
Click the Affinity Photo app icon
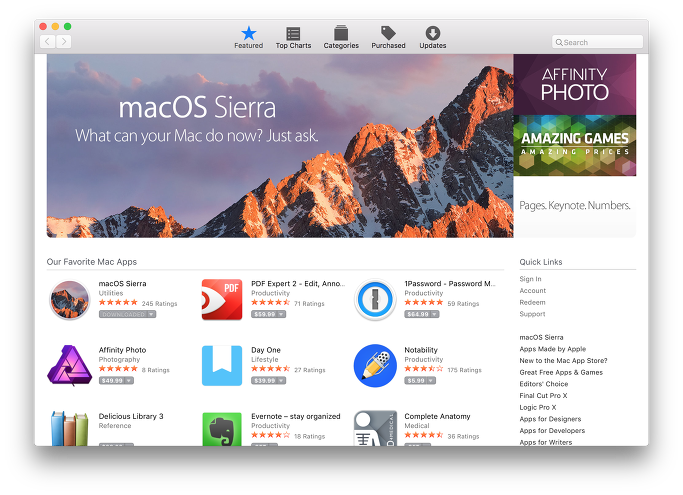coord(70,366)
